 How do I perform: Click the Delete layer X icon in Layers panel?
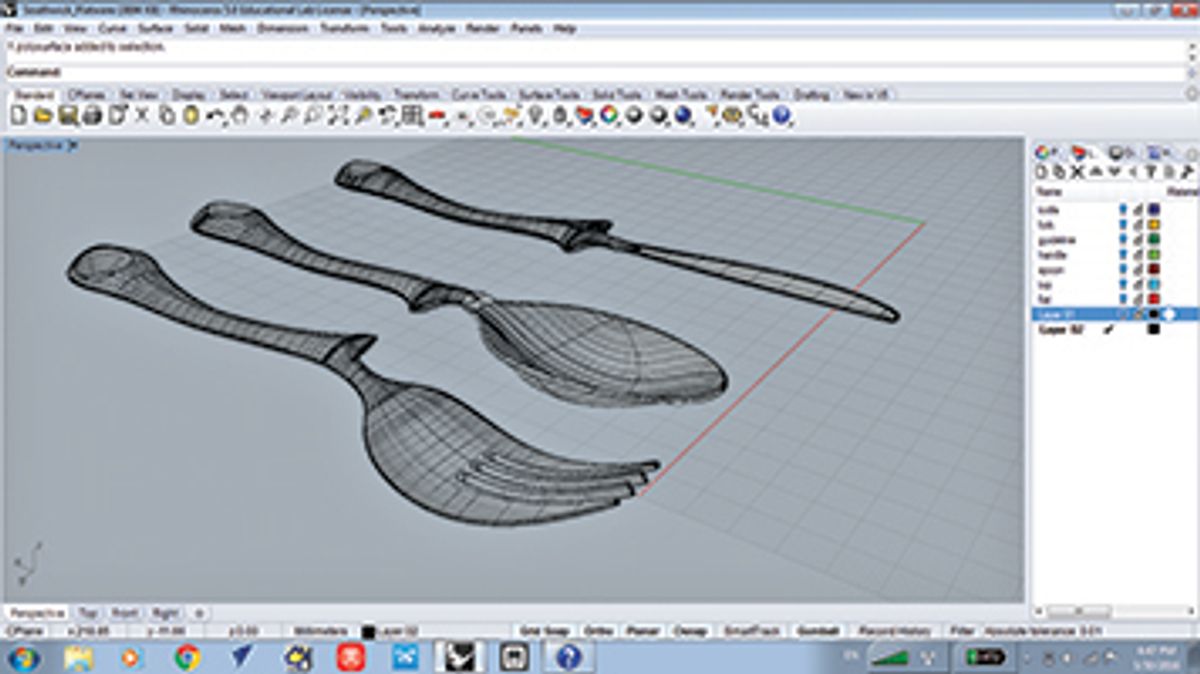tap(1079, 172)
